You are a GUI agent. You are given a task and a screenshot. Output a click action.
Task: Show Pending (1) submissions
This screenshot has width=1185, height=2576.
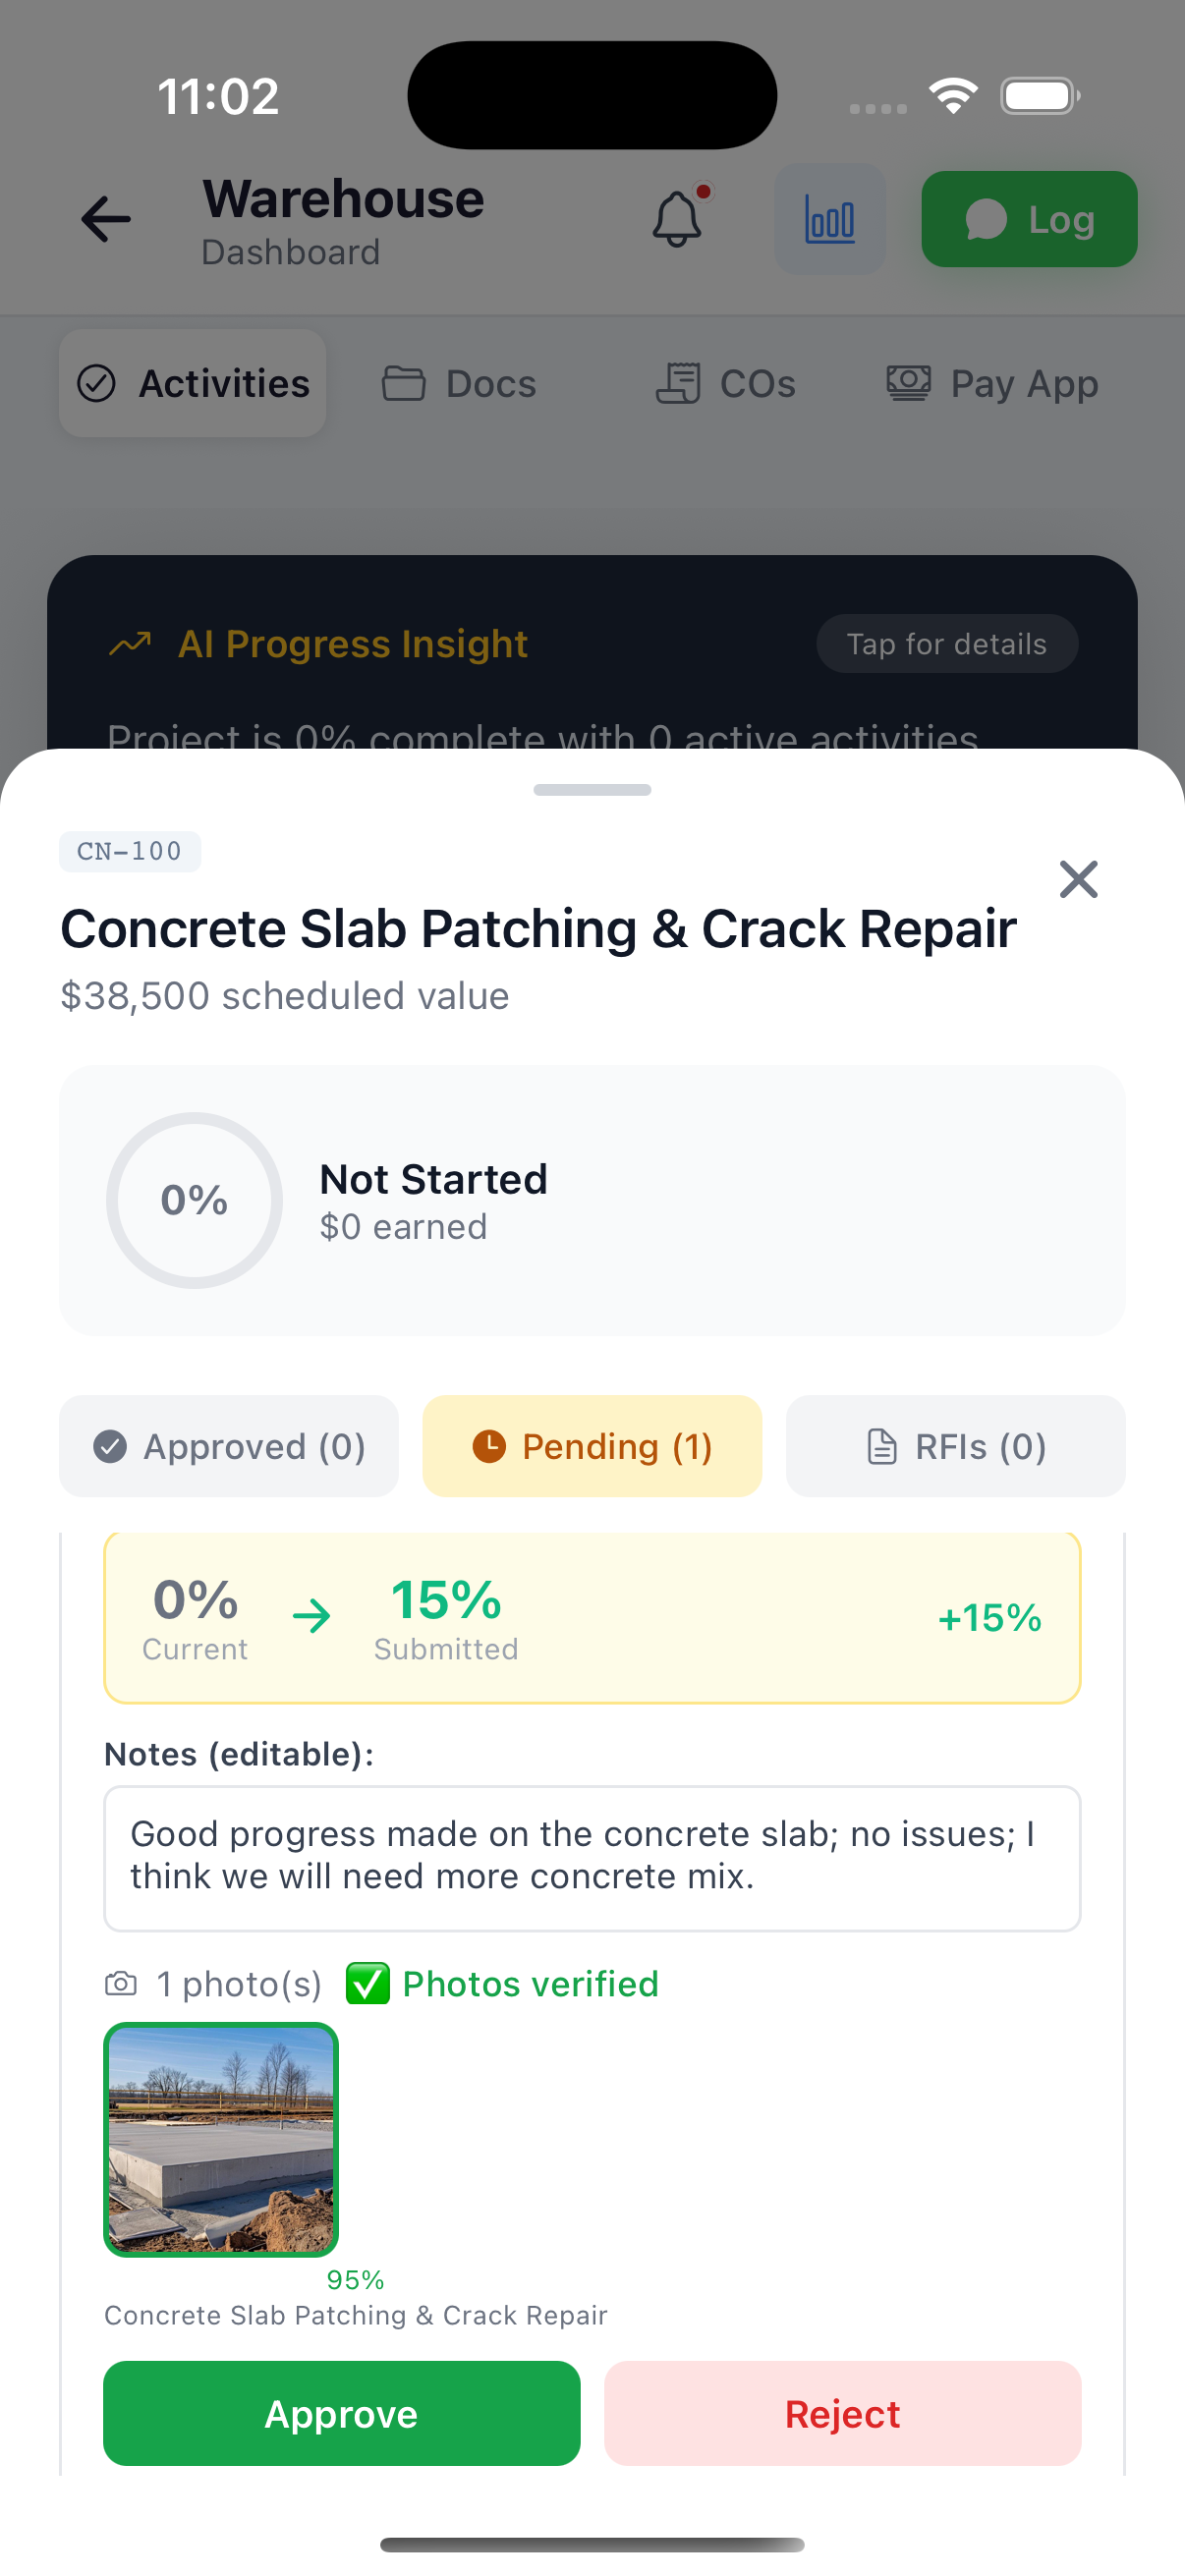coord(592,1446)
